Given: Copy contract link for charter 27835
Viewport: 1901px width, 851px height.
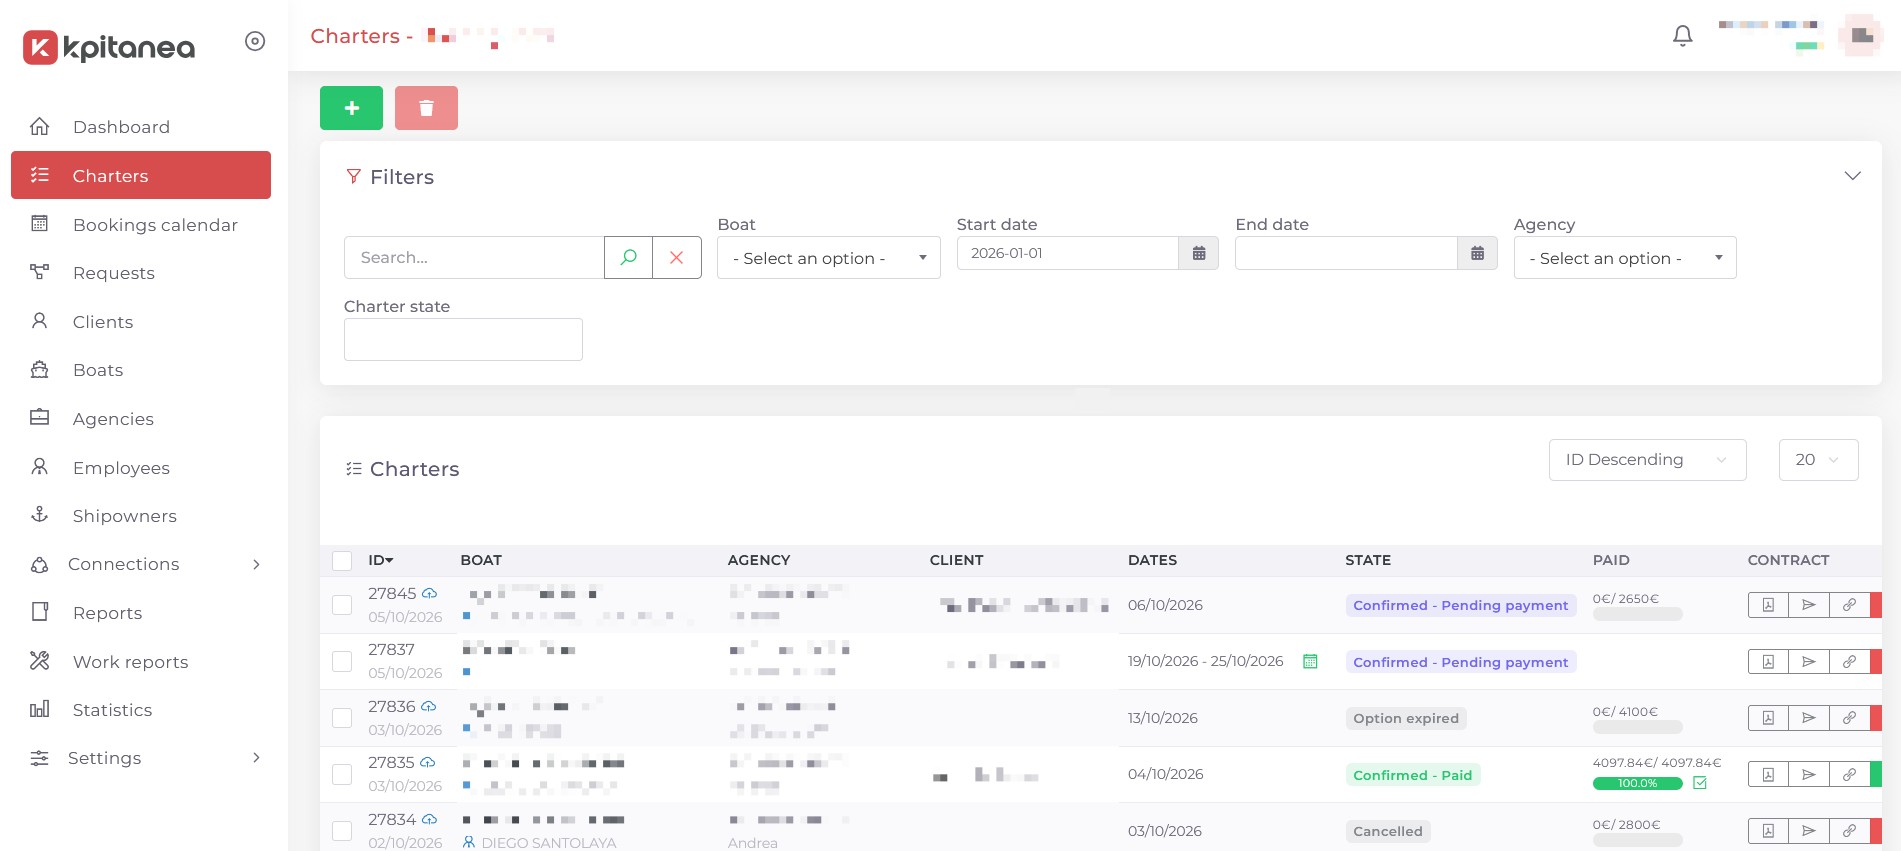Looking at the screenshot, I should click(1850, 774).
